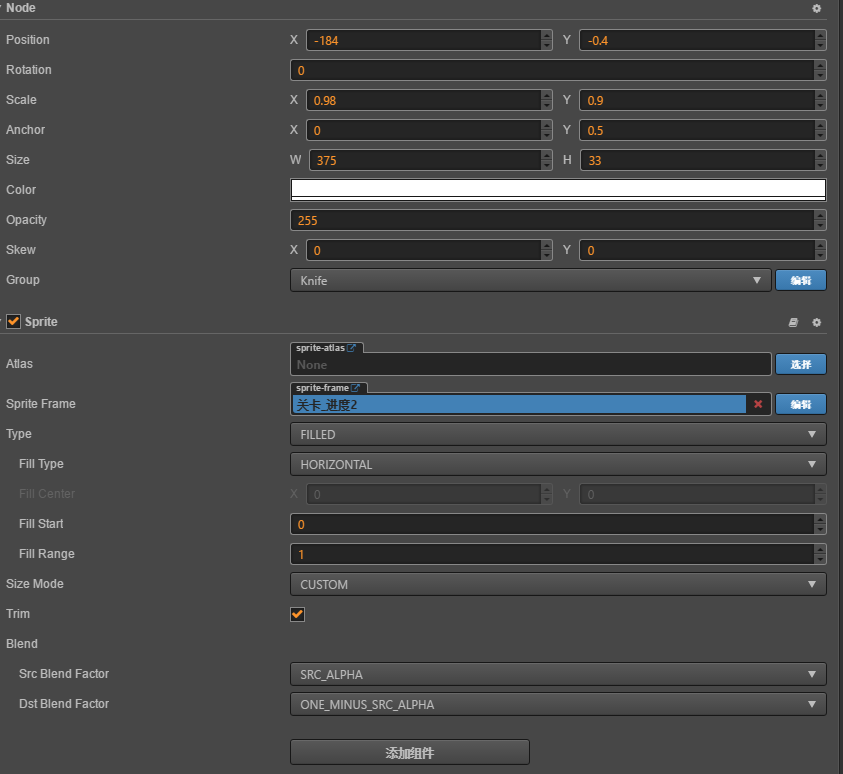843x774 pixels.
Task: Click Size W stepper arrows
Action: click(x=547, y=160)
